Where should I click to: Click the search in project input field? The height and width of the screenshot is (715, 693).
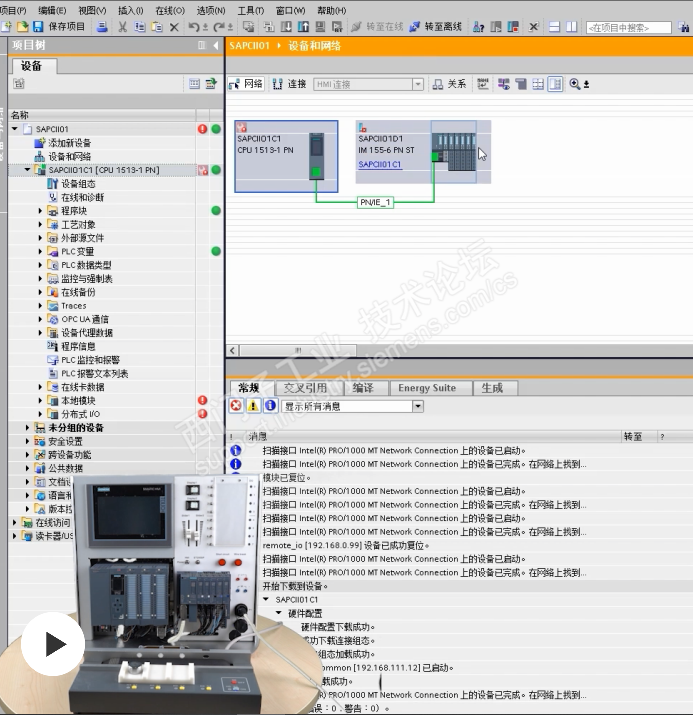point(629,28)
